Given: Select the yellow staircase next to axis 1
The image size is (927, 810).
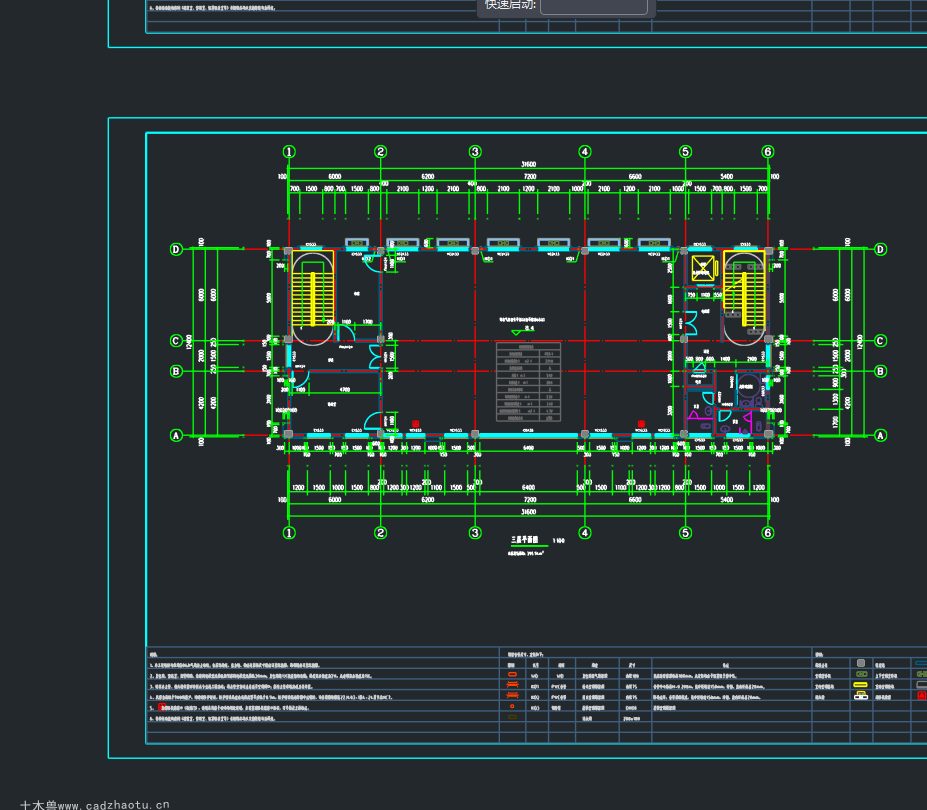Looking at the screenshot, I should pyautogui.click(x=313, y=289).
